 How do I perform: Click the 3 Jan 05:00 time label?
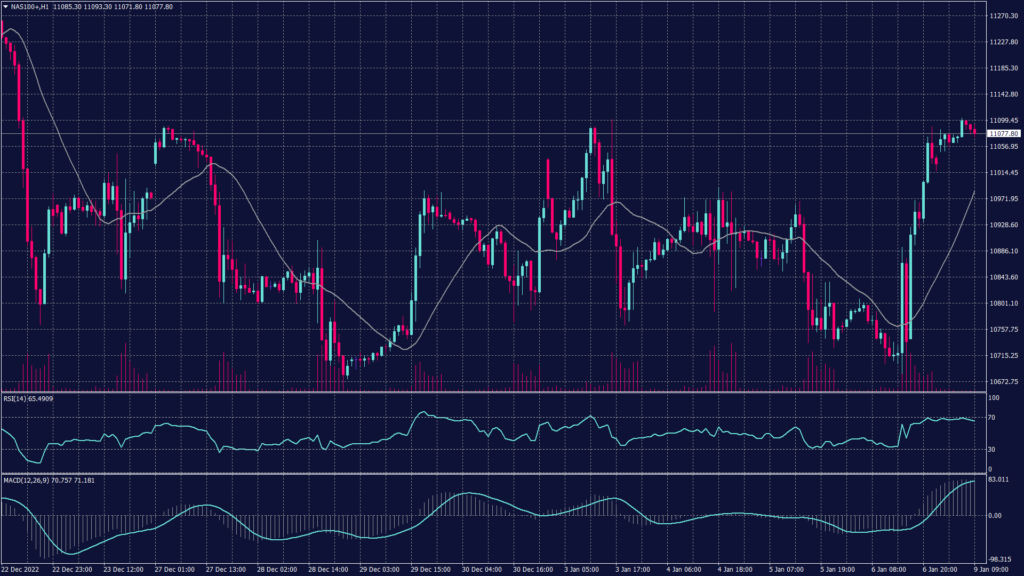coord(582,570)
